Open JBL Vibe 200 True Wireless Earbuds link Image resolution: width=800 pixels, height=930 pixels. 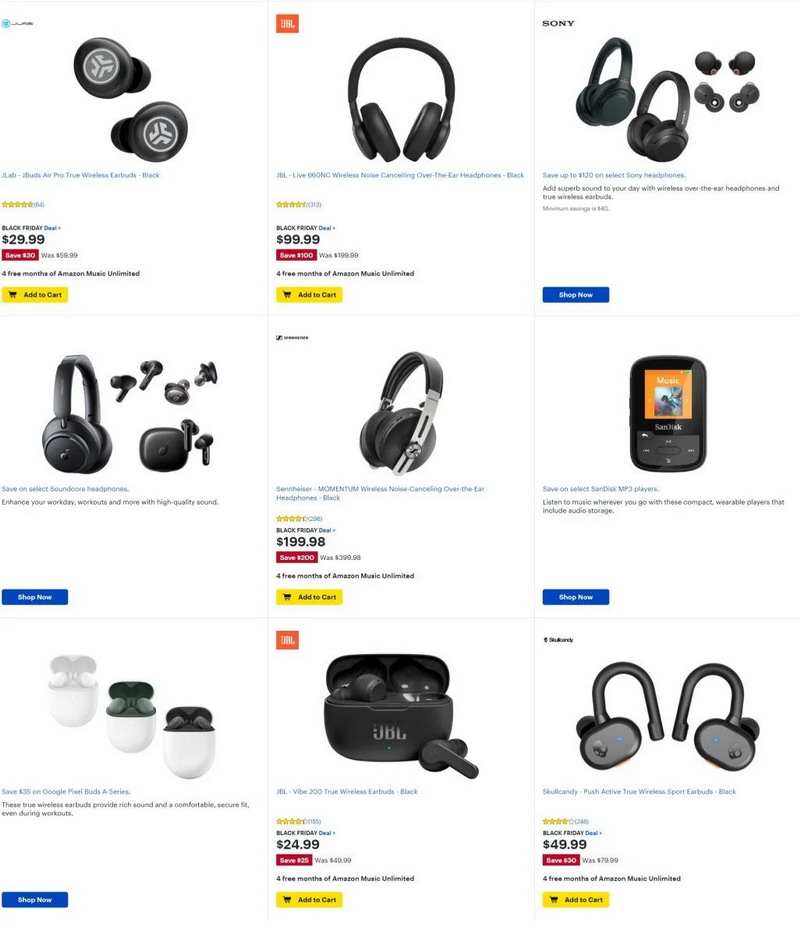pos(347,792)
